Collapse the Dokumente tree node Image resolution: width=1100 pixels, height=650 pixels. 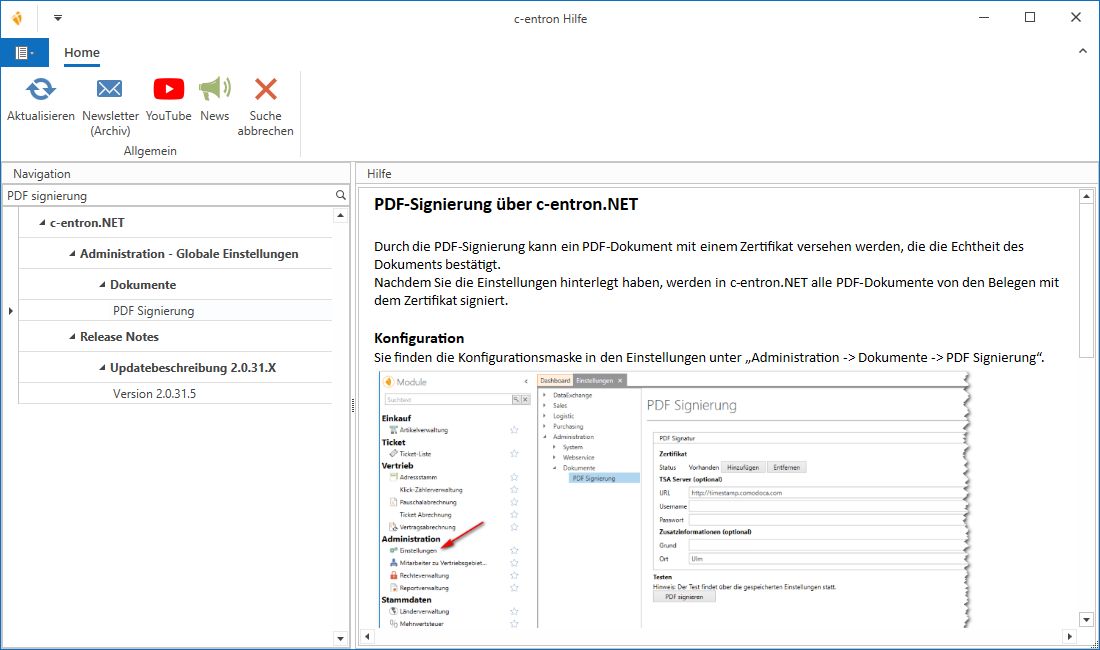[102, 285]
